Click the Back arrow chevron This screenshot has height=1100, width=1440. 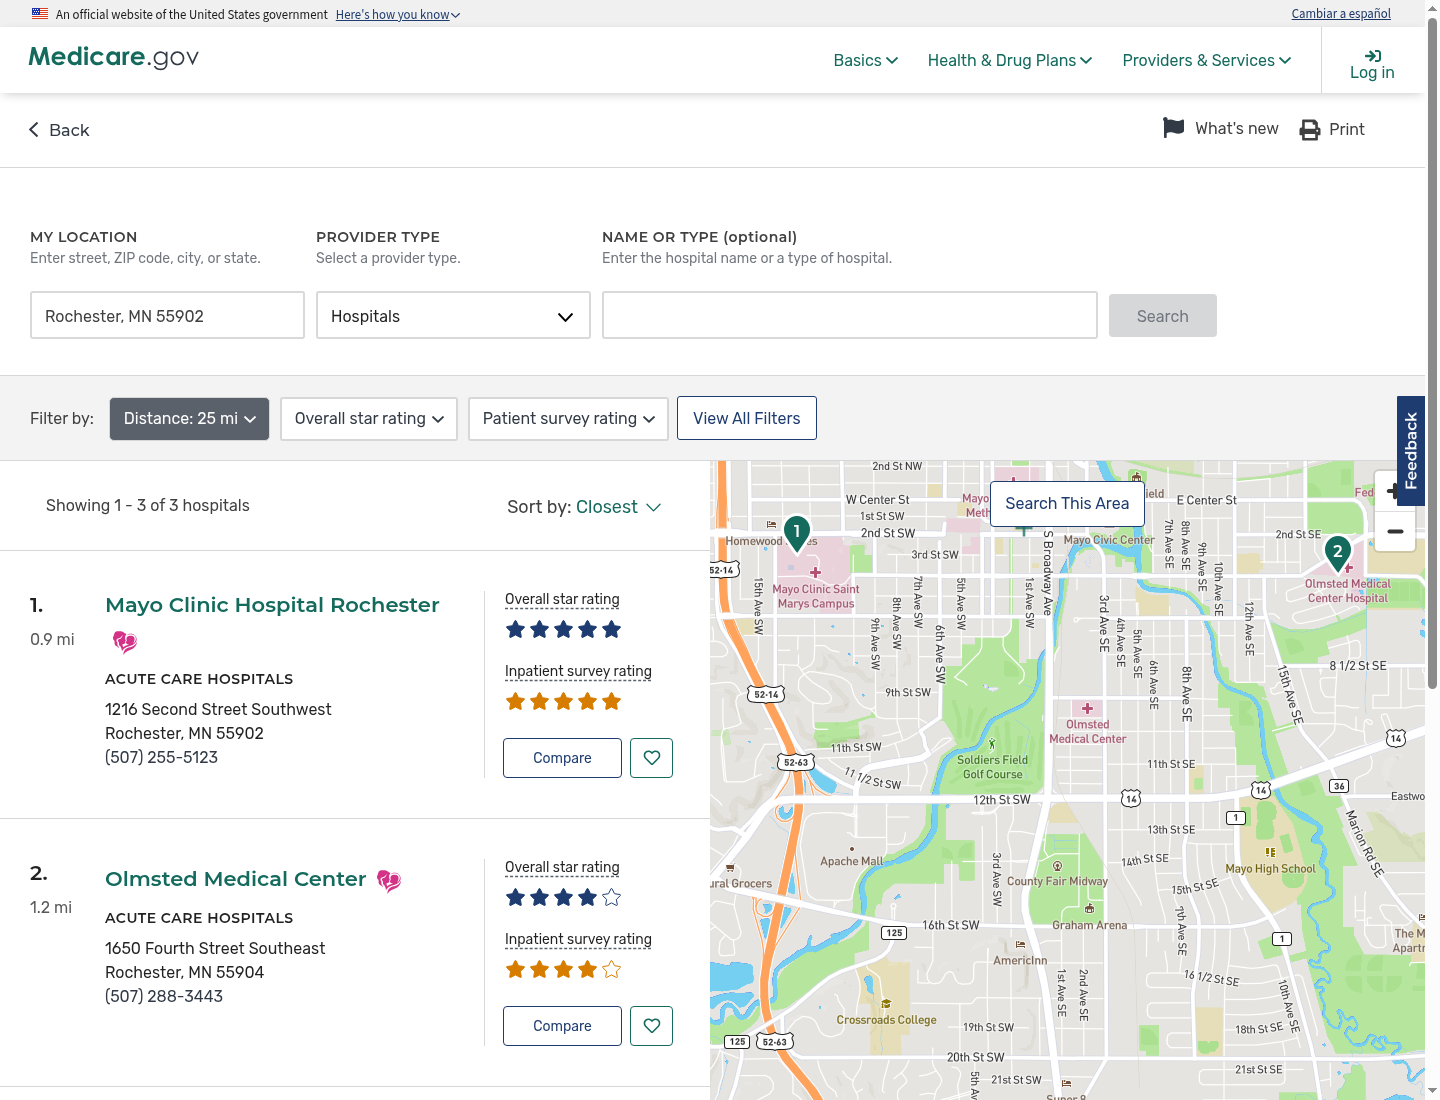[x=34, y=130]
